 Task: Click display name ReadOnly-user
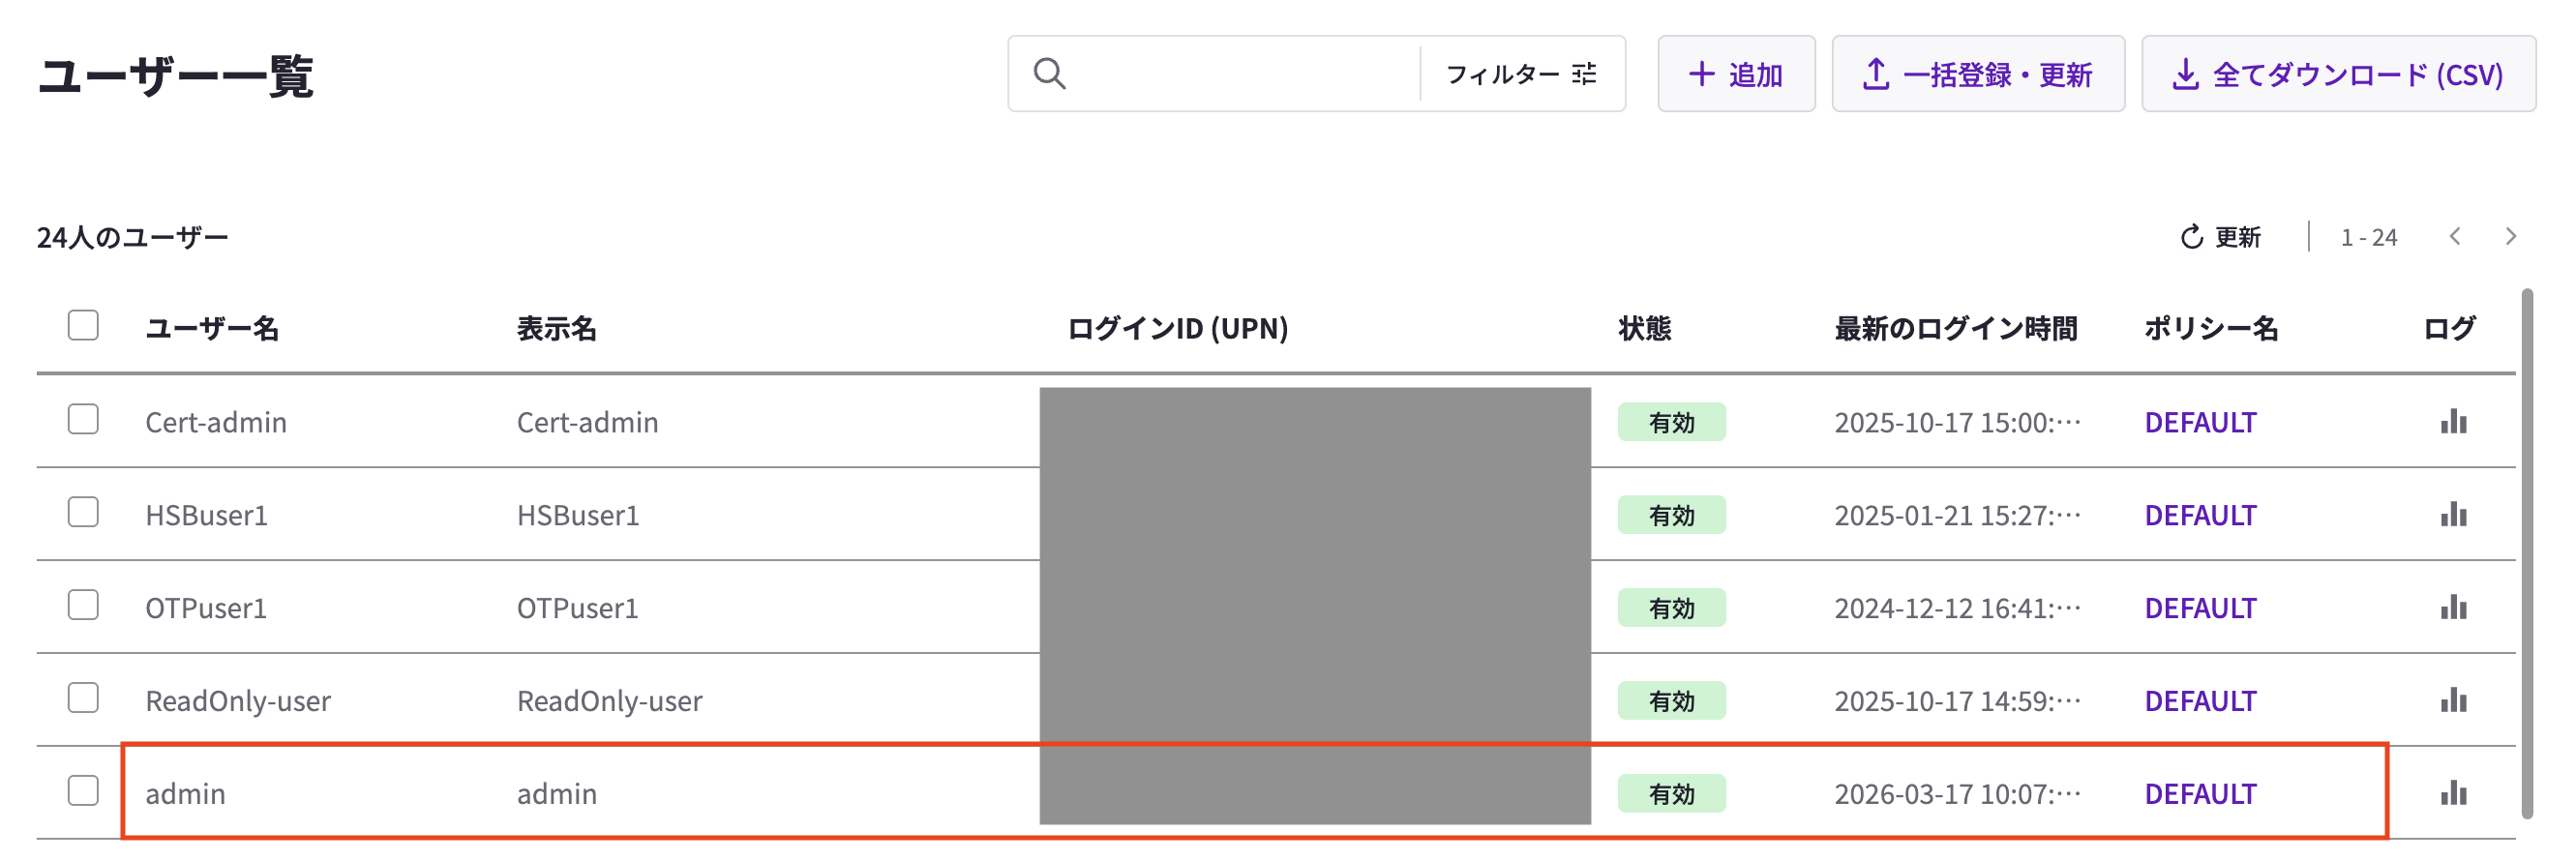(610, 701)
